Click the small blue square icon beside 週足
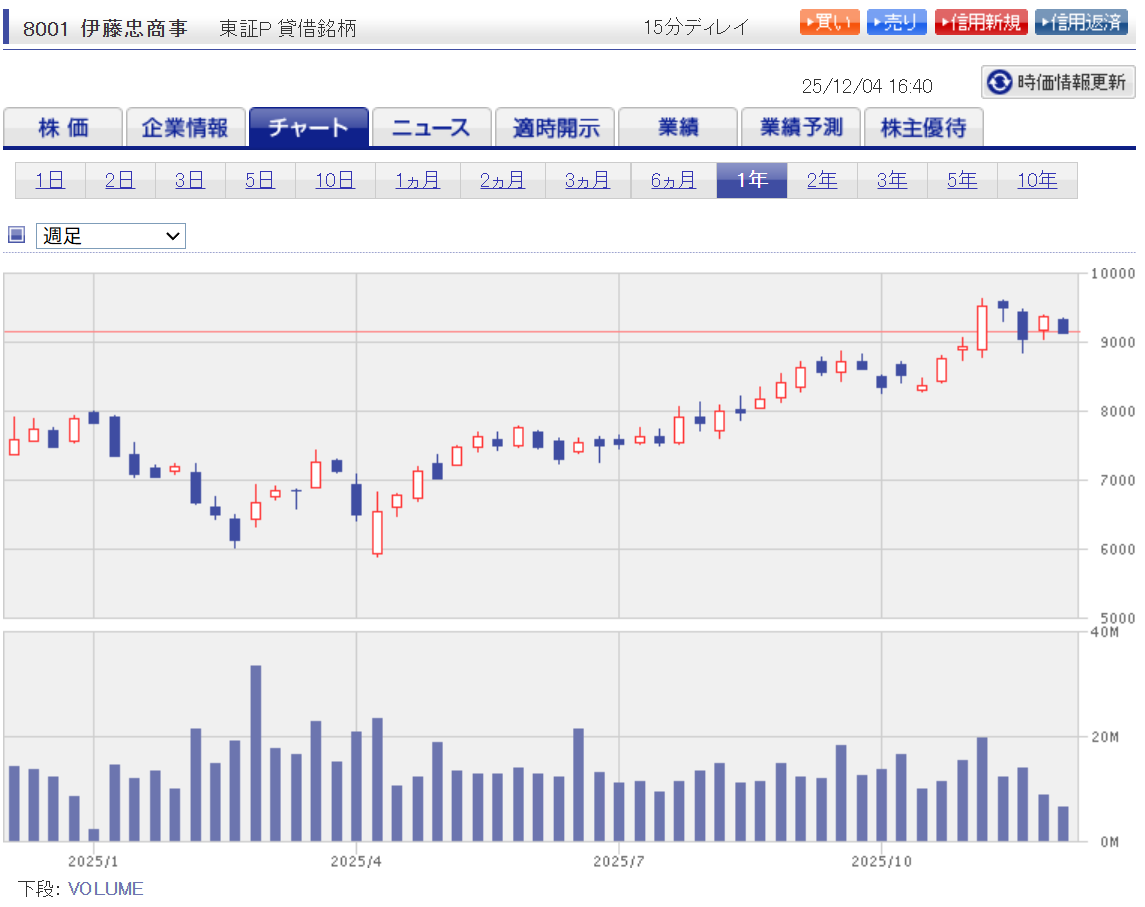This screenshot has width=1145, height=907. [x=16, y=235]
